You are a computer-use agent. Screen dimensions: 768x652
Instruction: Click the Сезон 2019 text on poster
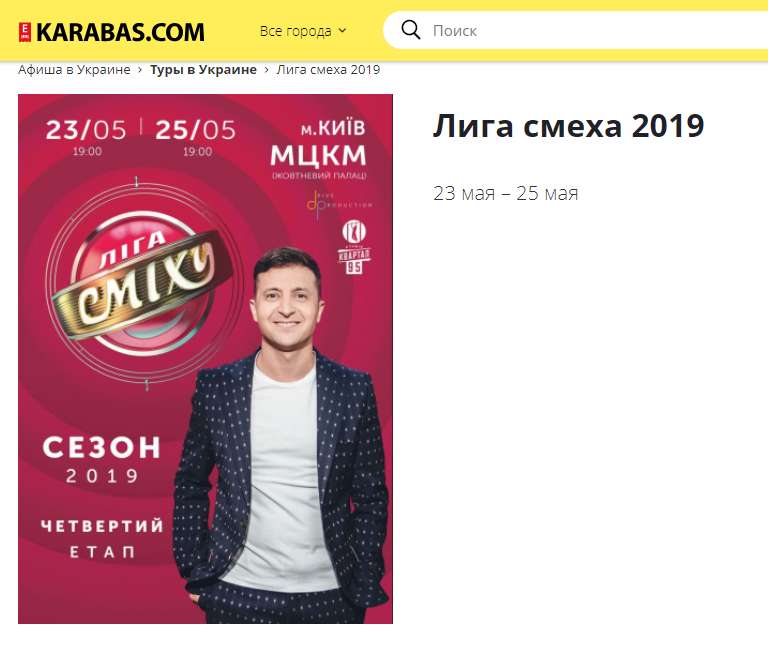point(102,460)
